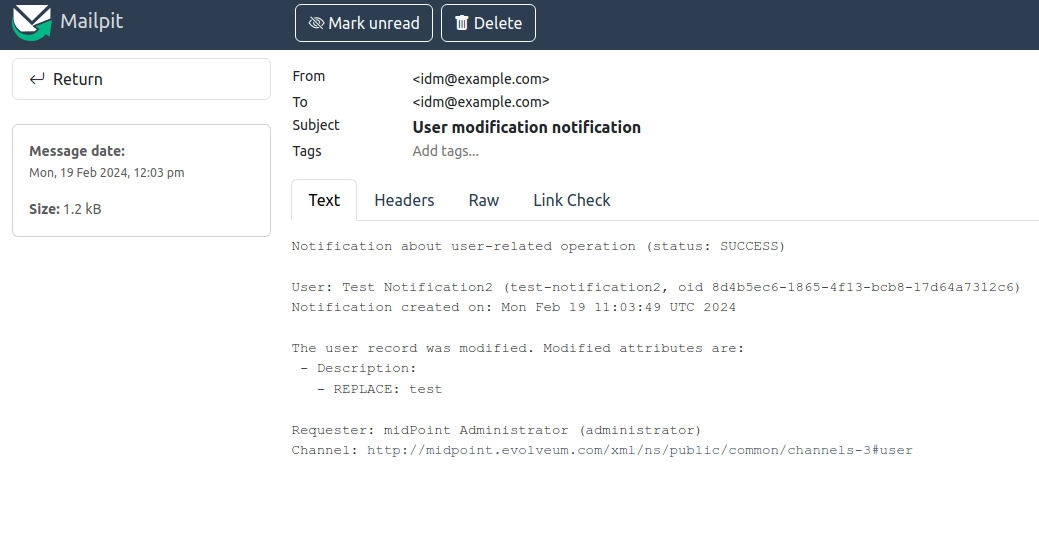The width and height of the screenshot is (1039, 551).
Task: Click the Mailpit envelope logo icon
Action: [32, 22]
